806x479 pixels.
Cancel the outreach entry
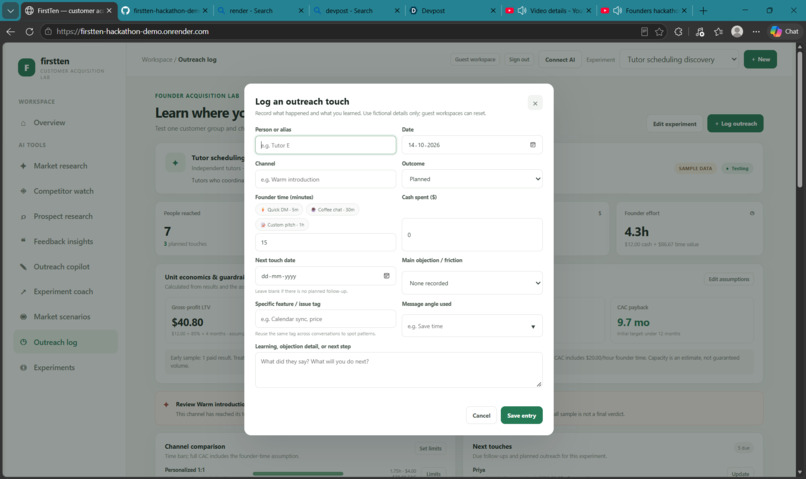coord(481,415)
